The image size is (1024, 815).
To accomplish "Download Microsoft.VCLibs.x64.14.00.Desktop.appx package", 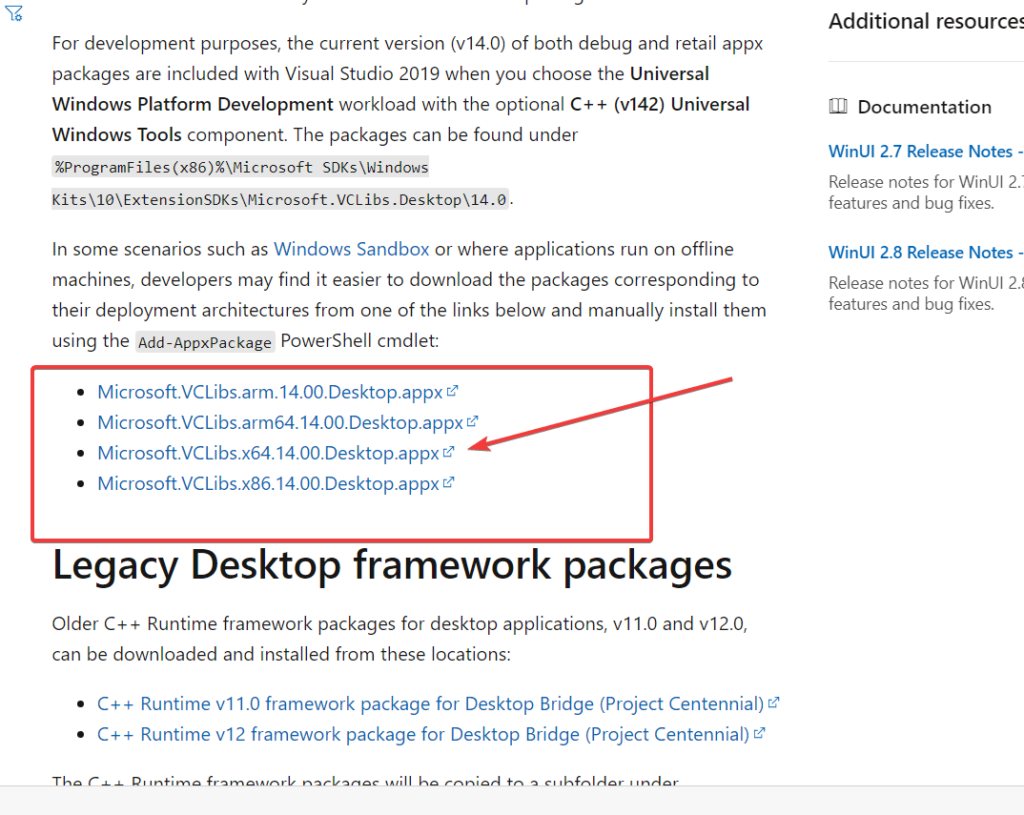I will [268, 452].
